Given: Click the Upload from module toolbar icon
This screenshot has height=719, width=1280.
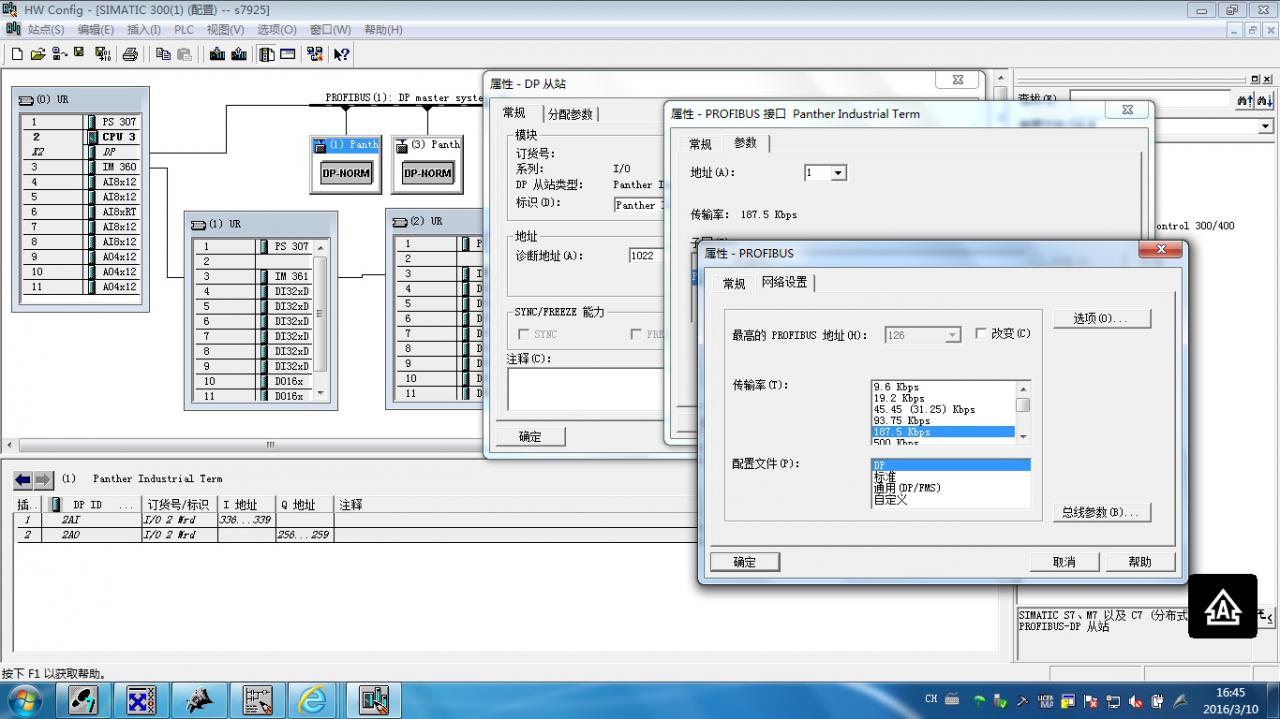Looking at the screenshot, I should click(240, 54).
